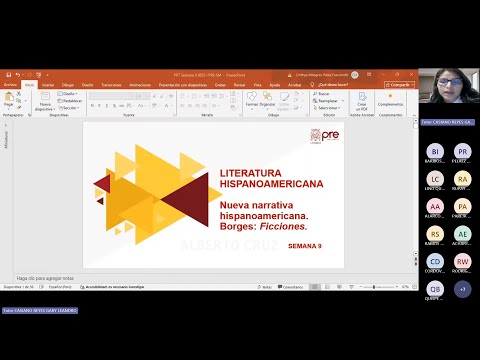Toggle italic (K) formatting
The width and height of the screenshot is (480, 360).
(99, 106)
